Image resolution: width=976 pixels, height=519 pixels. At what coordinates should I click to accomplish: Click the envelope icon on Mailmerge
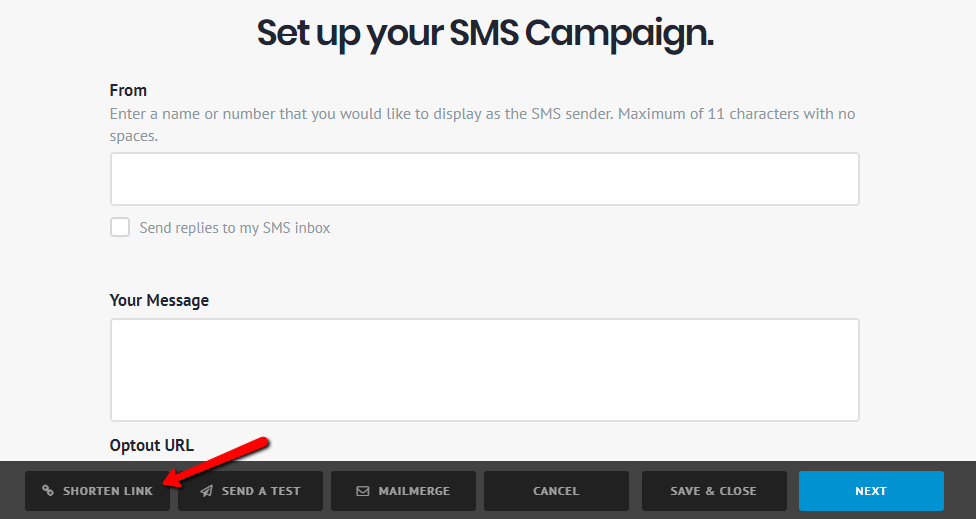tap(363, 491)
